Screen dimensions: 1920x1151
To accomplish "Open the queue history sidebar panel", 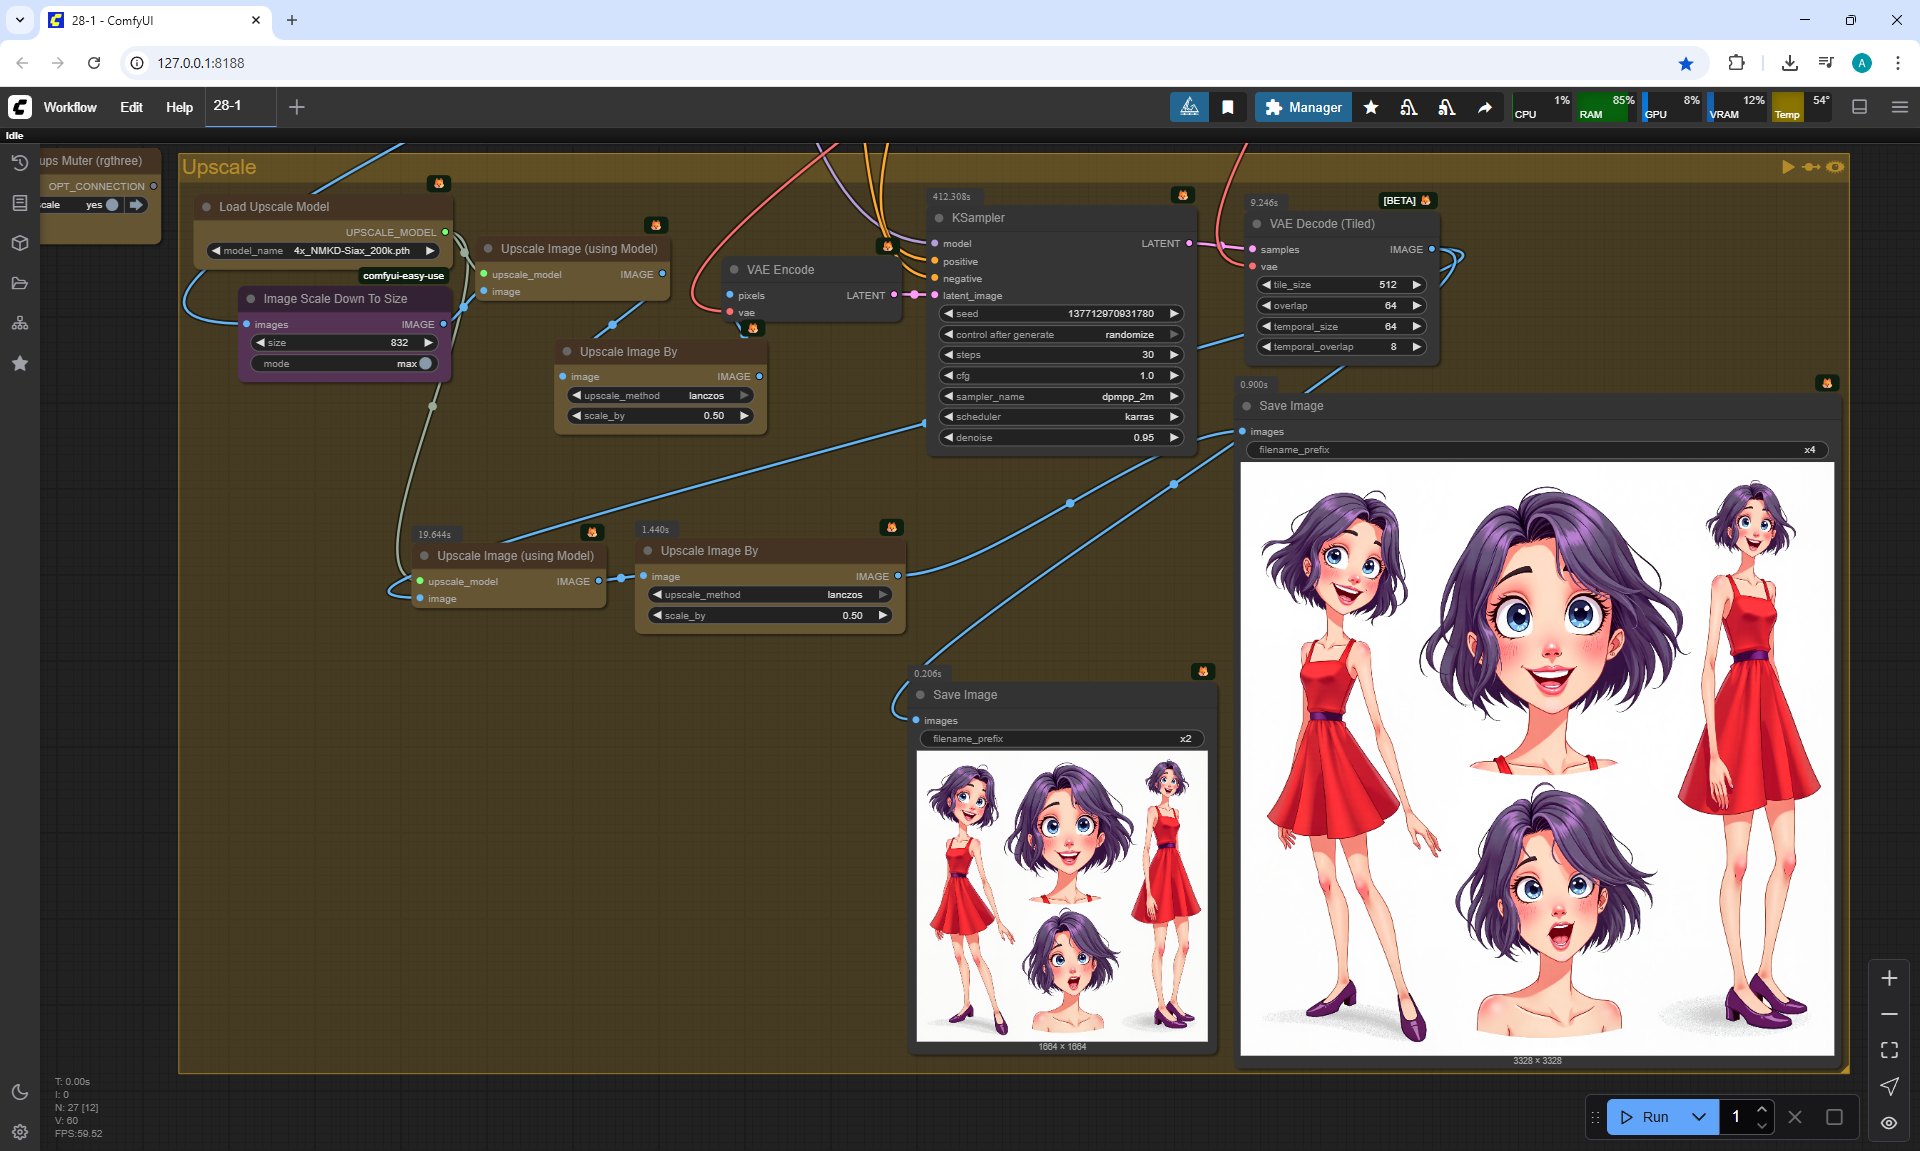I will pos(19,163).
